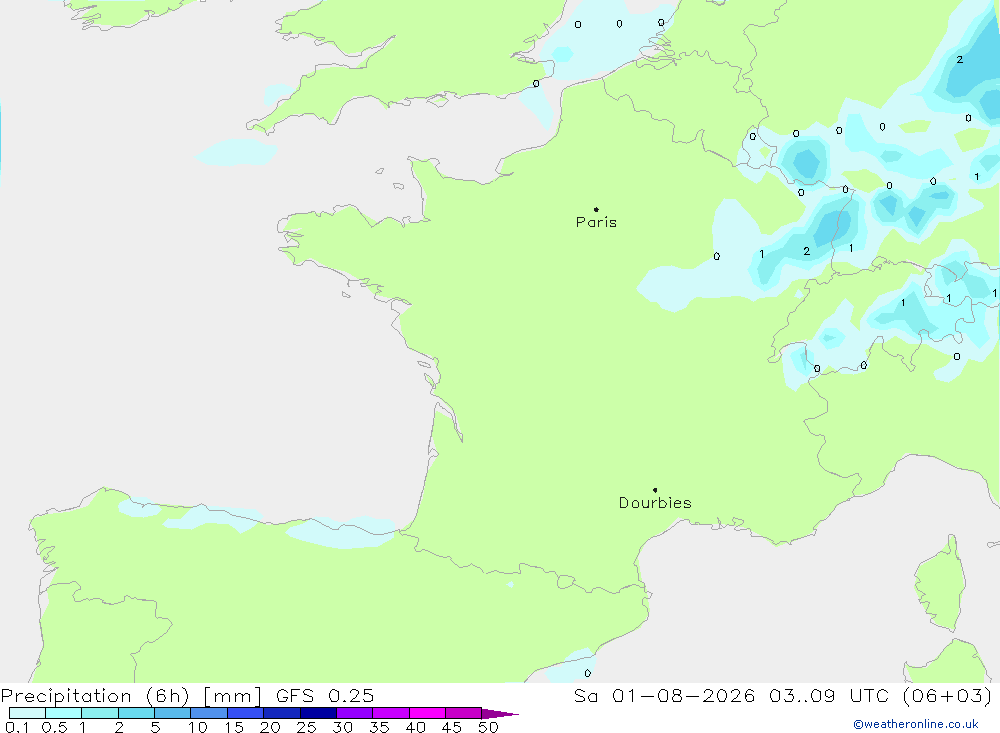
Task: Click the '50' legend scale label
Action: coord(488,727)
